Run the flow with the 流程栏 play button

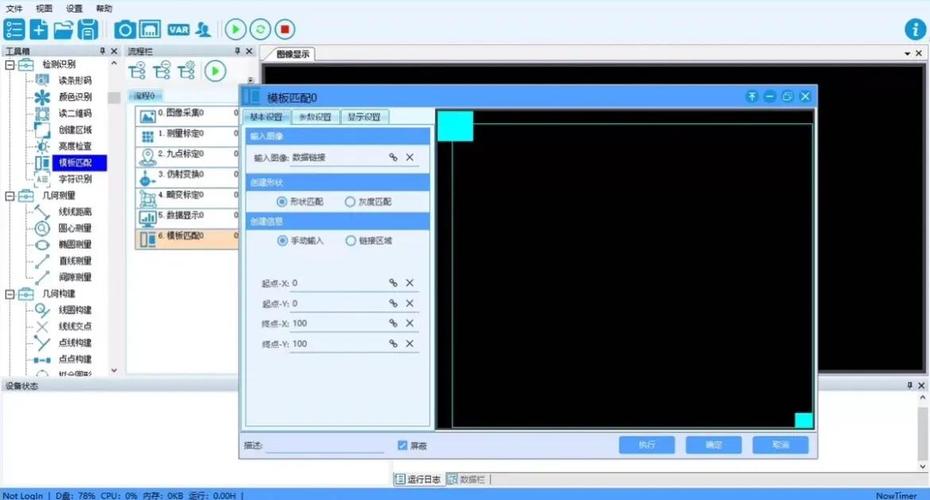click(215, 71)
